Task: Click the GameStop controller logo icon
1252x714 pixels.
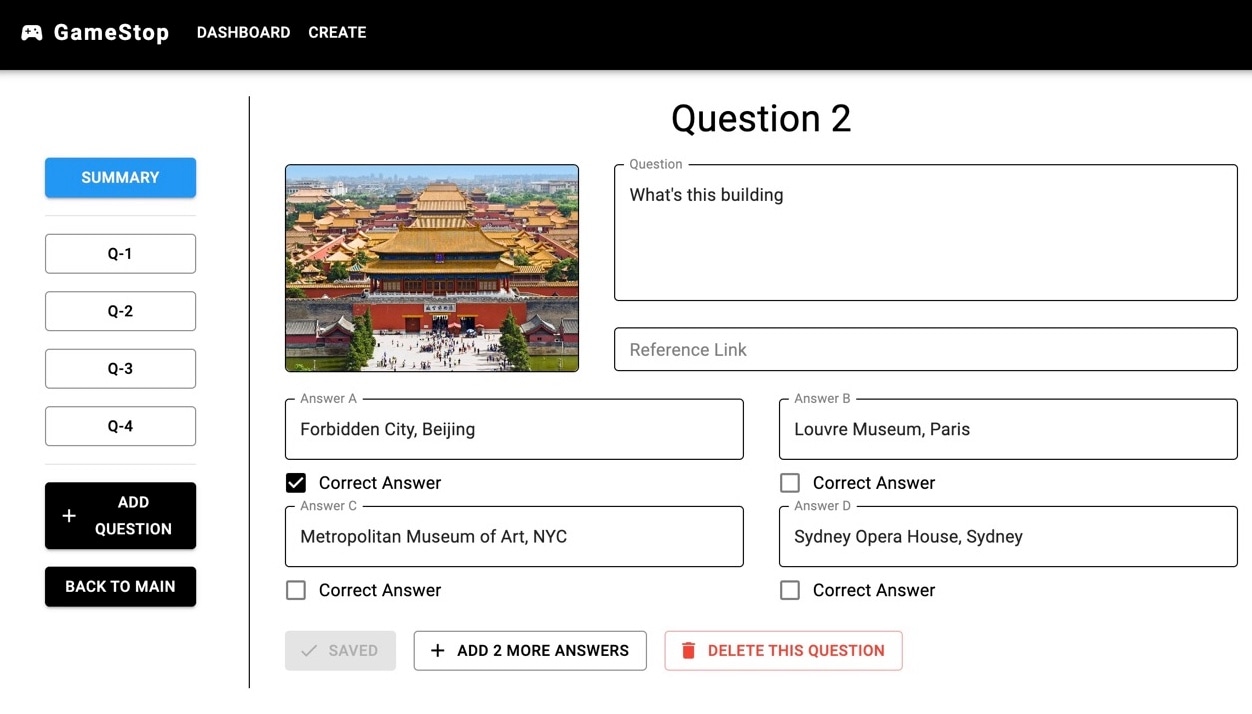Action: 32,33
